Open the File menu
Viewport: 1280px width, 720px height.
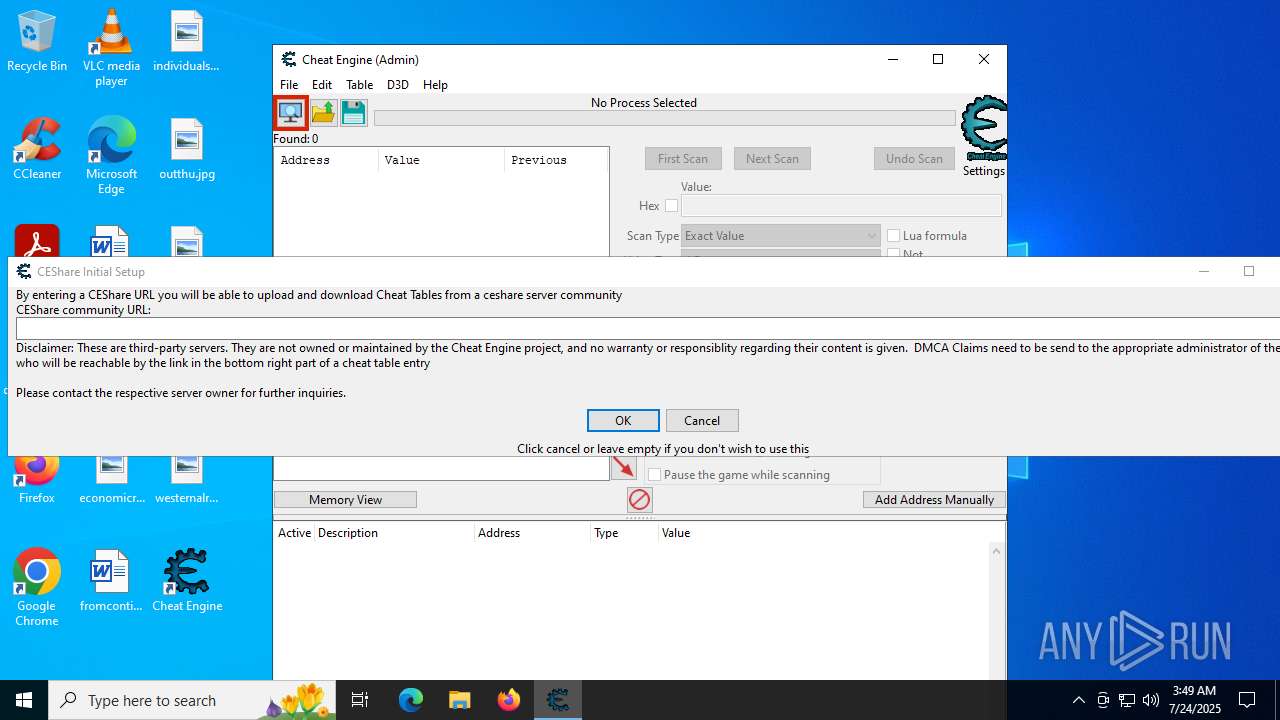(289, 85)
